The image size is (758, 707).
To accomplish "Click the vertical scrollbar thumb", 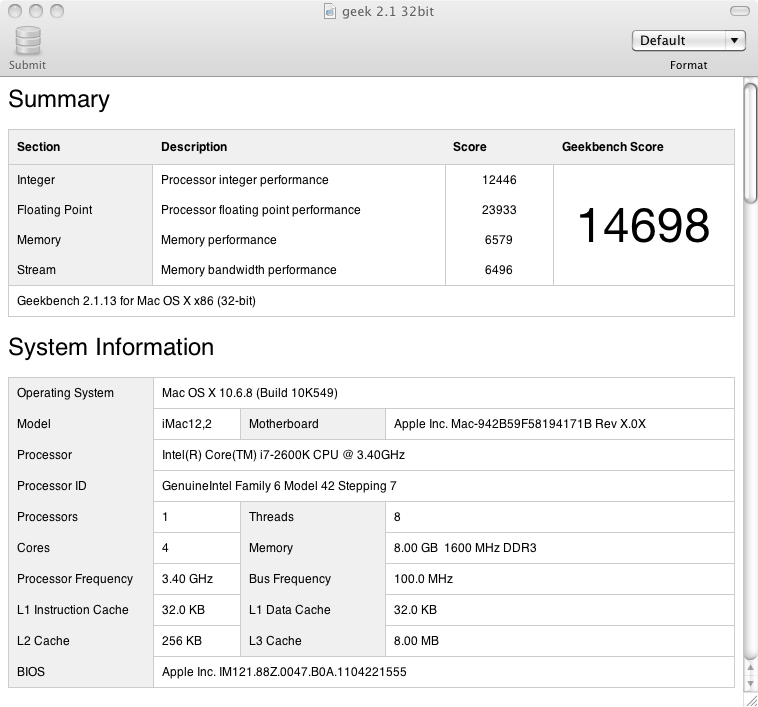I will [750, 142].
